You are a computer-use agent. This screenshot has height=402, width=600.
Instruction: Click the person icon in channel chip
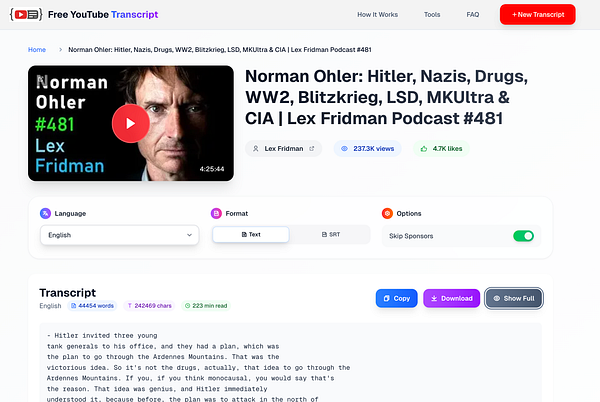(x=256, y=148)
